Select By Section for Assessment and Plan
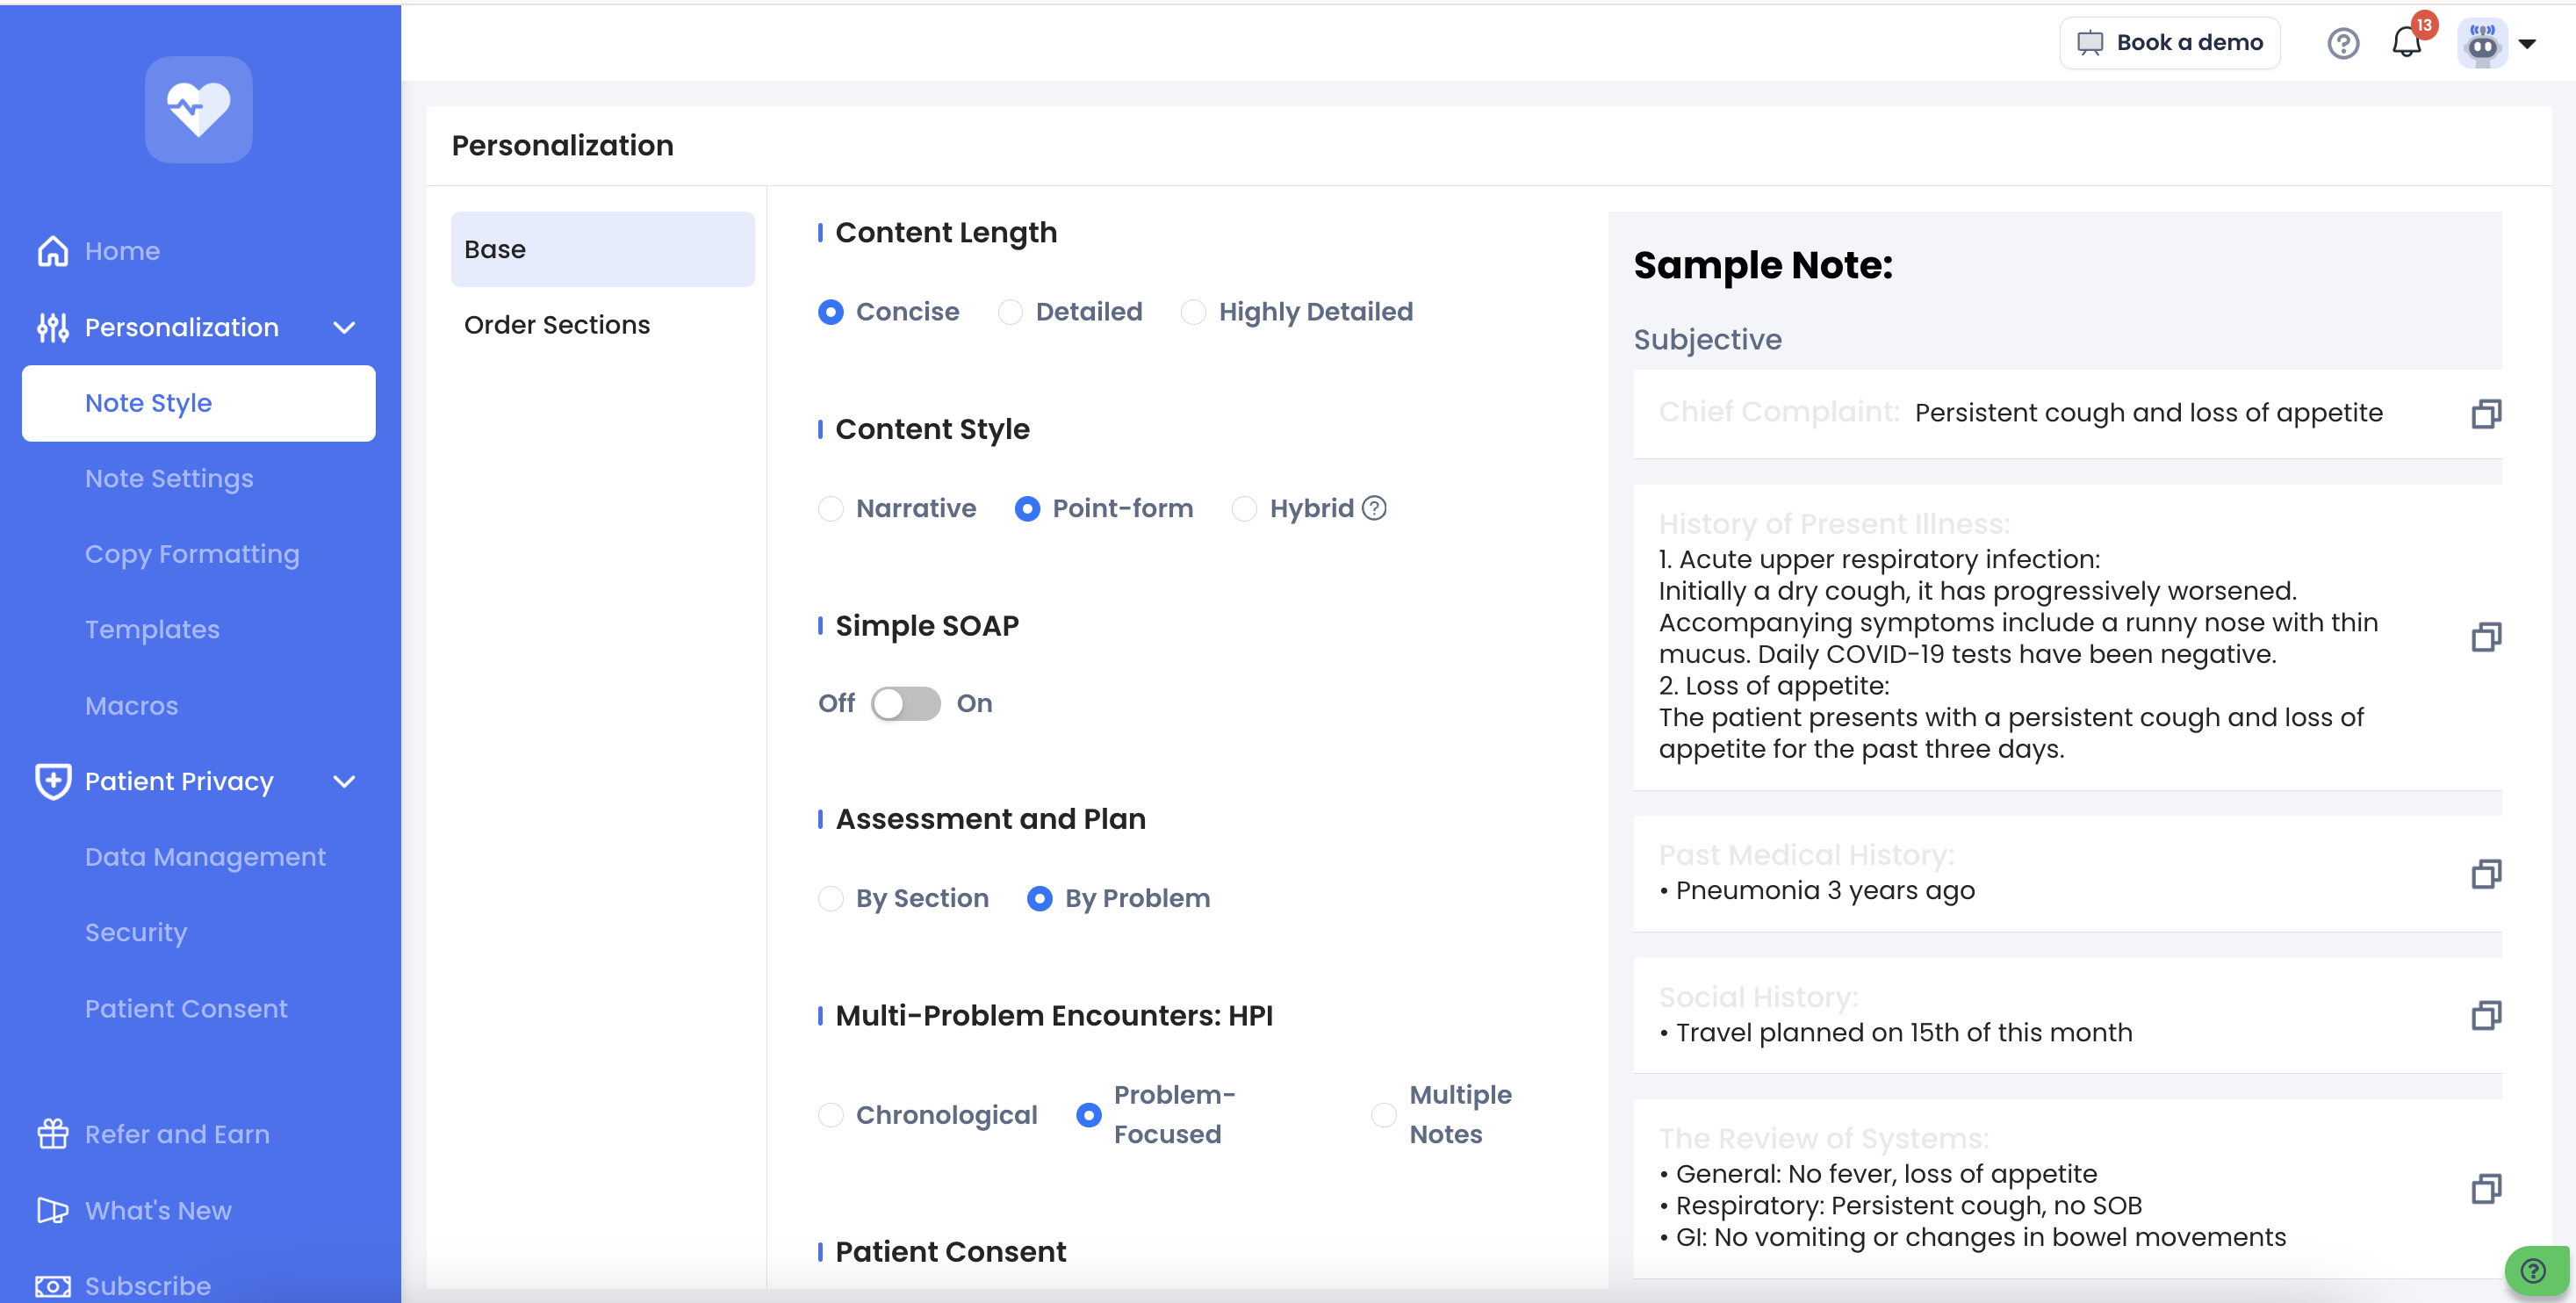 830,898
